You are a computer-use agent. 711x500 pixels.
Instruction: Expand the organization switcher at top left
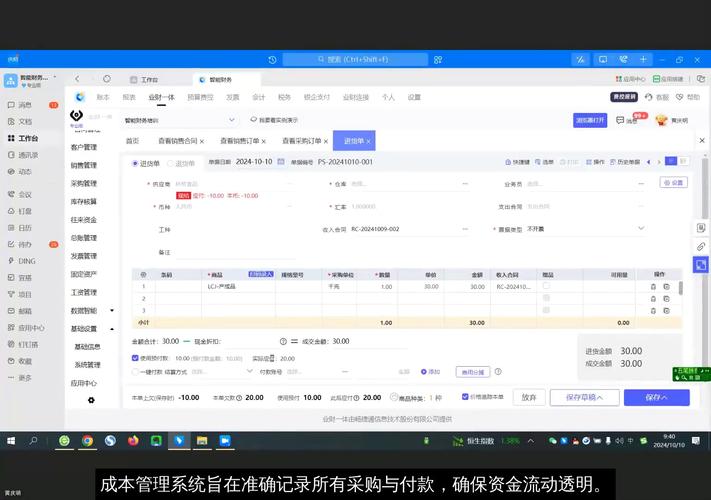pos(55,77)
